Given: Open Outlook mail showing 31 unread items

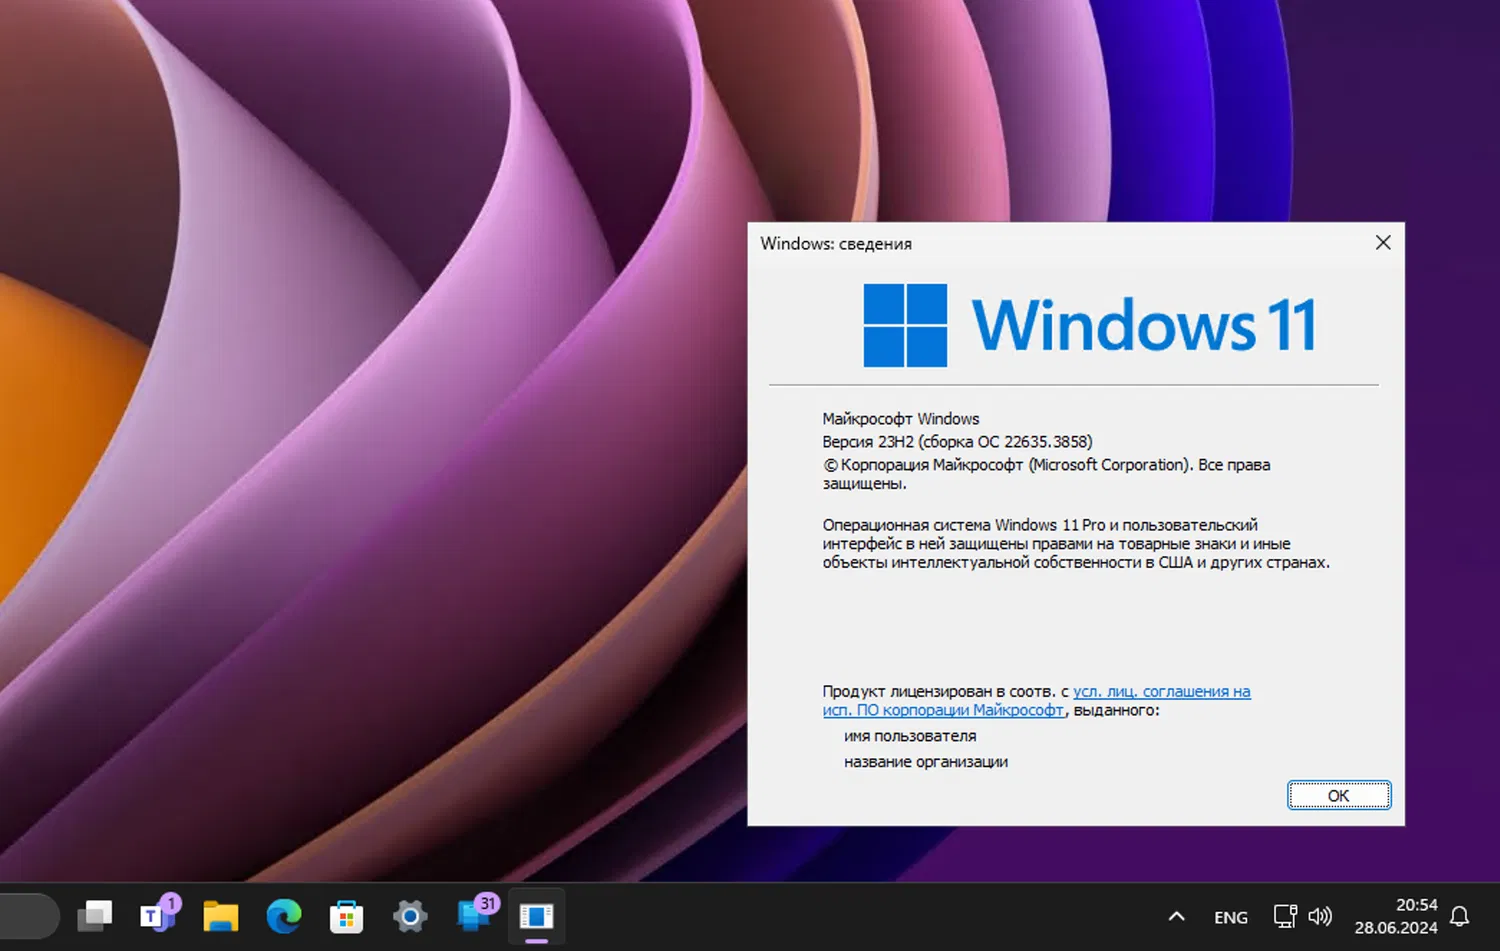Looking at the screenshot, I should (x=470, y=916).
